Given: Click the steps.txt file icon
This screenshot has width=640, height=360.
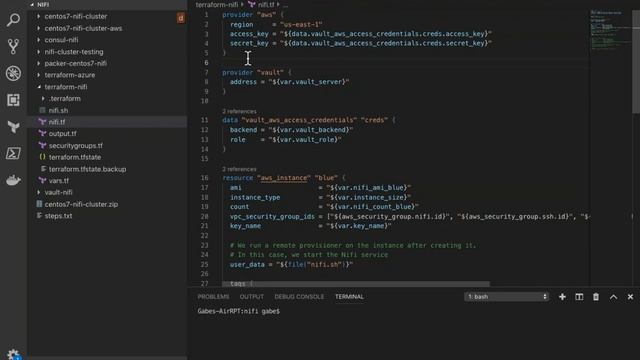Looking at the screenshot, I should pos(39,216).
